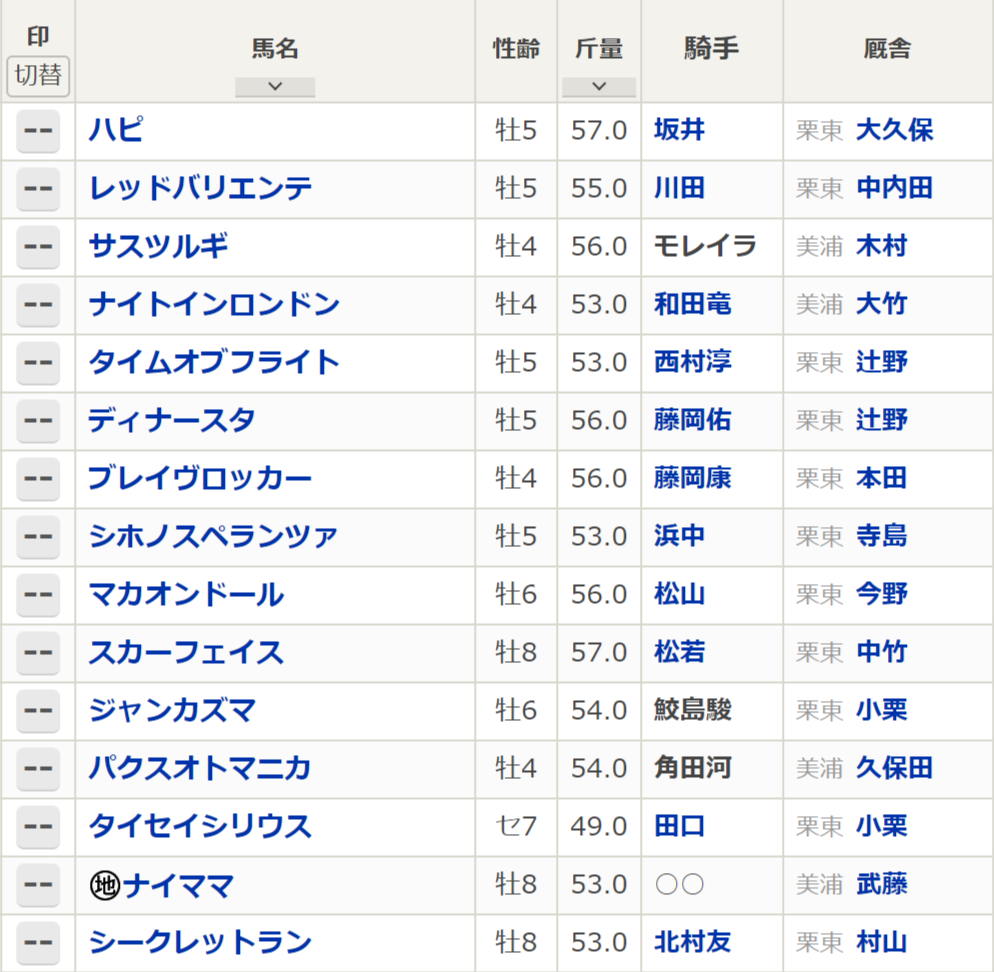Click the 切替 mark switch button

[38, 75]
